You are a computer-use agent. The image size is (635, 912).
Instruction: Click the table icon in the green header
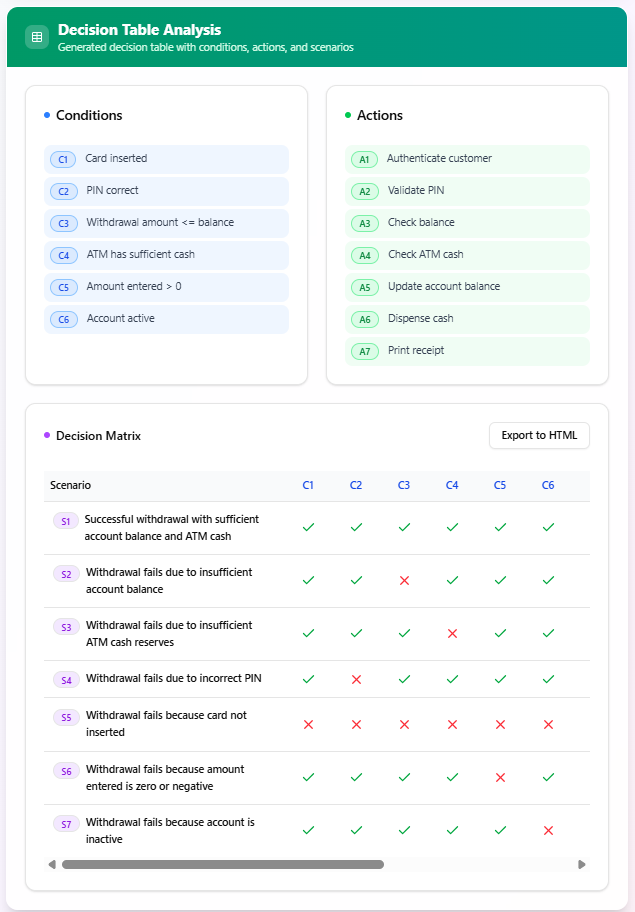36,36
